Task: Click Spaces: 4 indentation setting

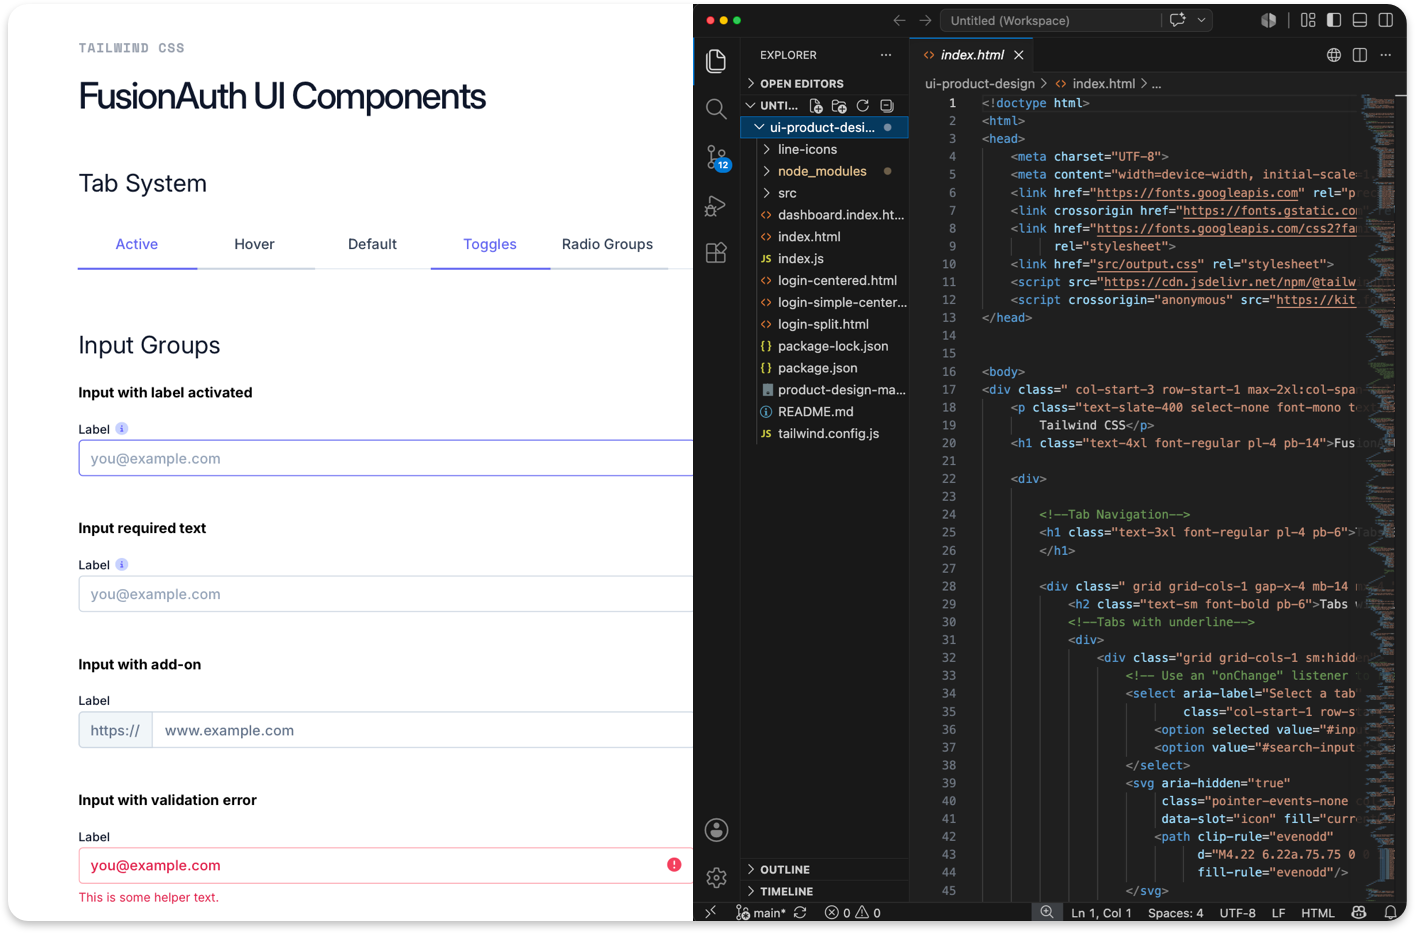Action: [x=1176, y=913]
